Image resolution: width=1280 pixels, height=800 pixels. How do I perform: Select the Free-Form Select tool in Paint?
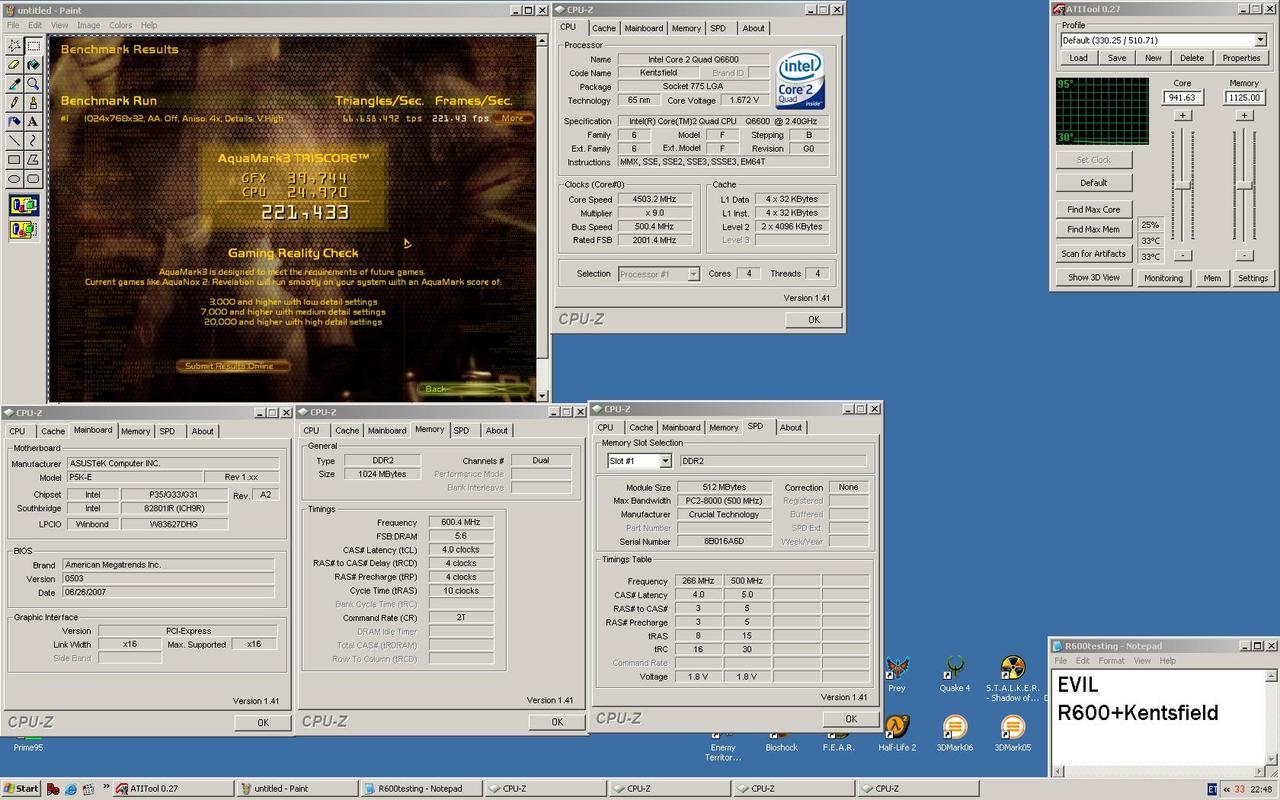[x=14, y=46]
